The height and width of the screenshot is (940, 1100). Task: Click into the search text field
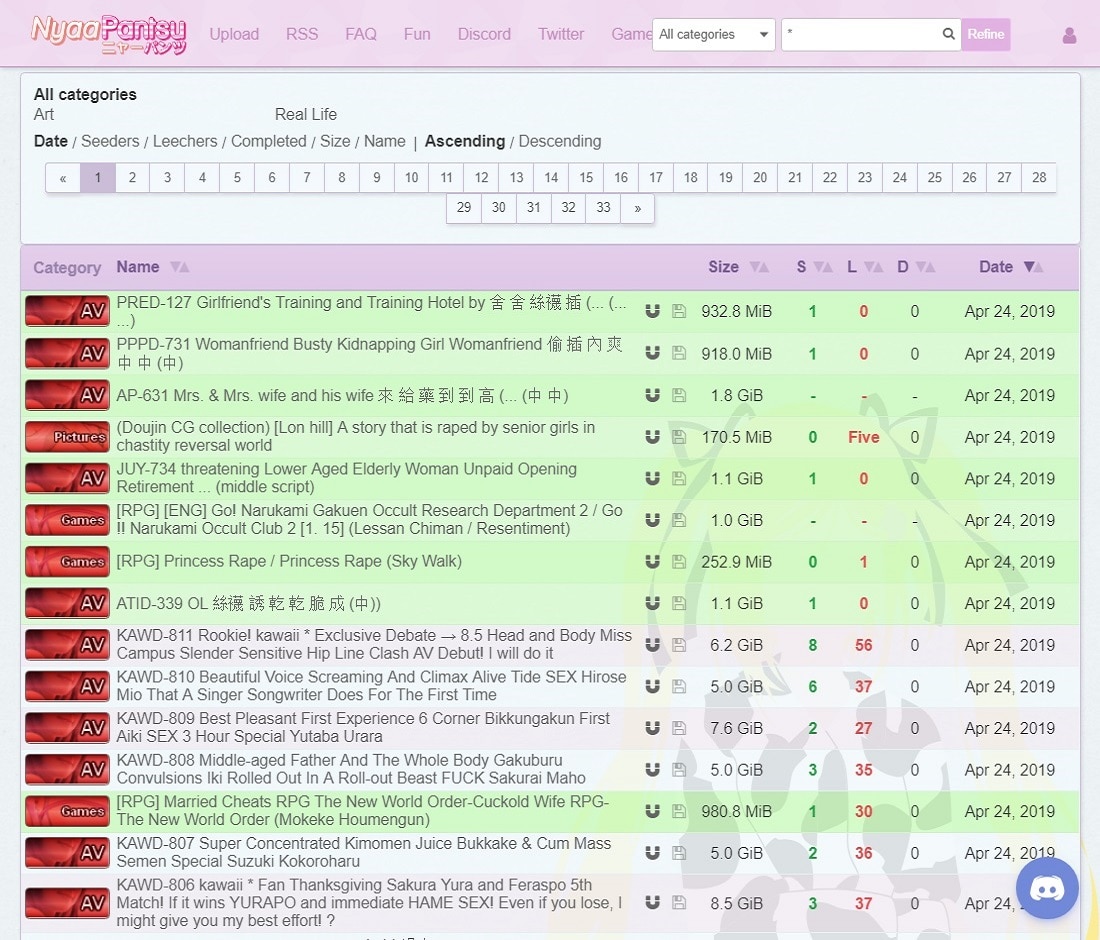click(x=860, y=34)
